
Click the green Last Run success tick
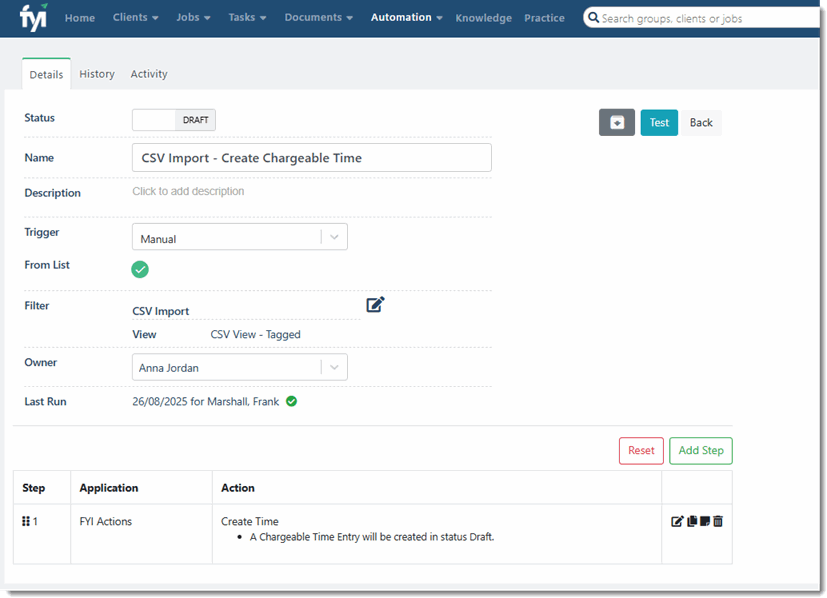point(291,401)
